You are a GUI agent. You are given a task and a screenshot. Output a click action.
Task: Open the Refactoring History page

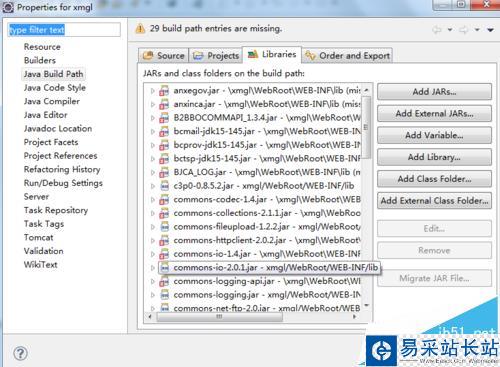(x=62, y=169)
